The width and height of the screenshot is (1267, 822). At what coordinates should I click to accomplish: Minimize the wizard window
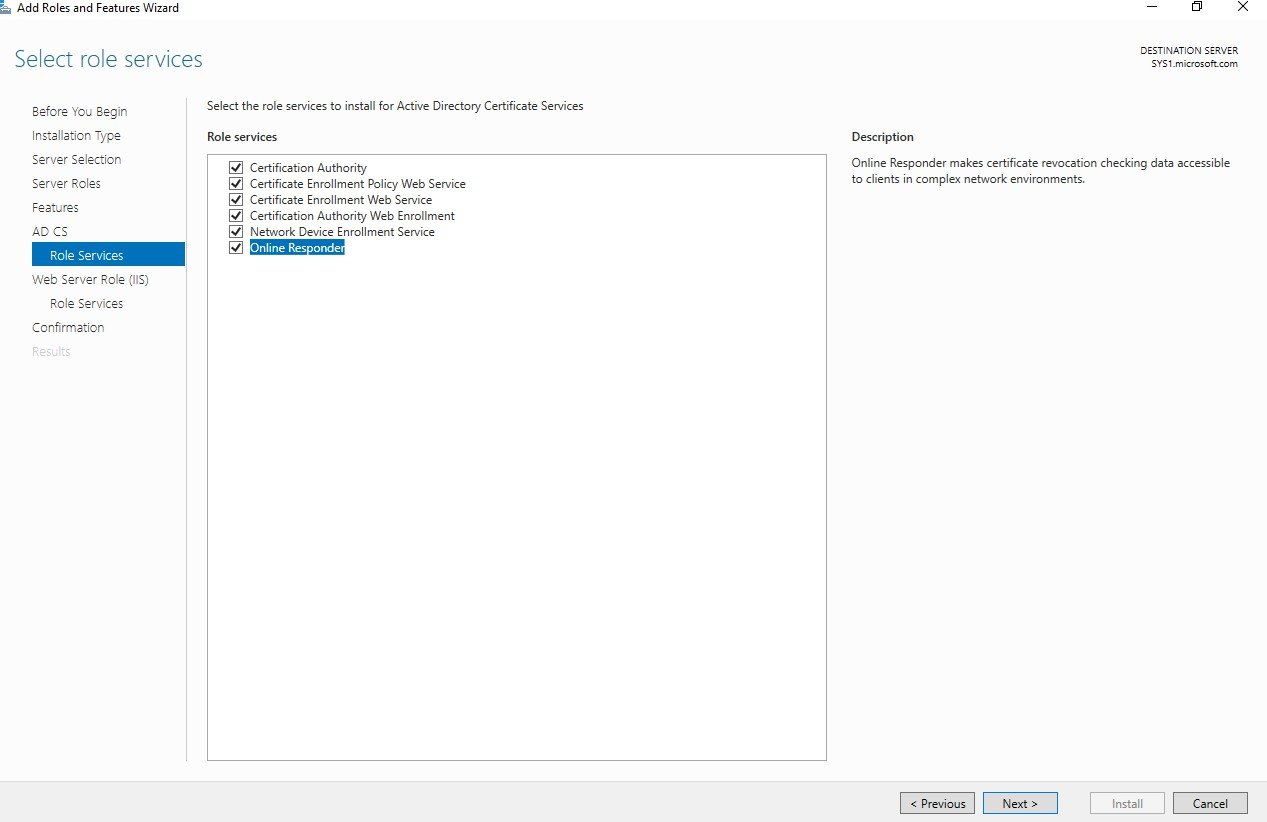coord(1150,7)
